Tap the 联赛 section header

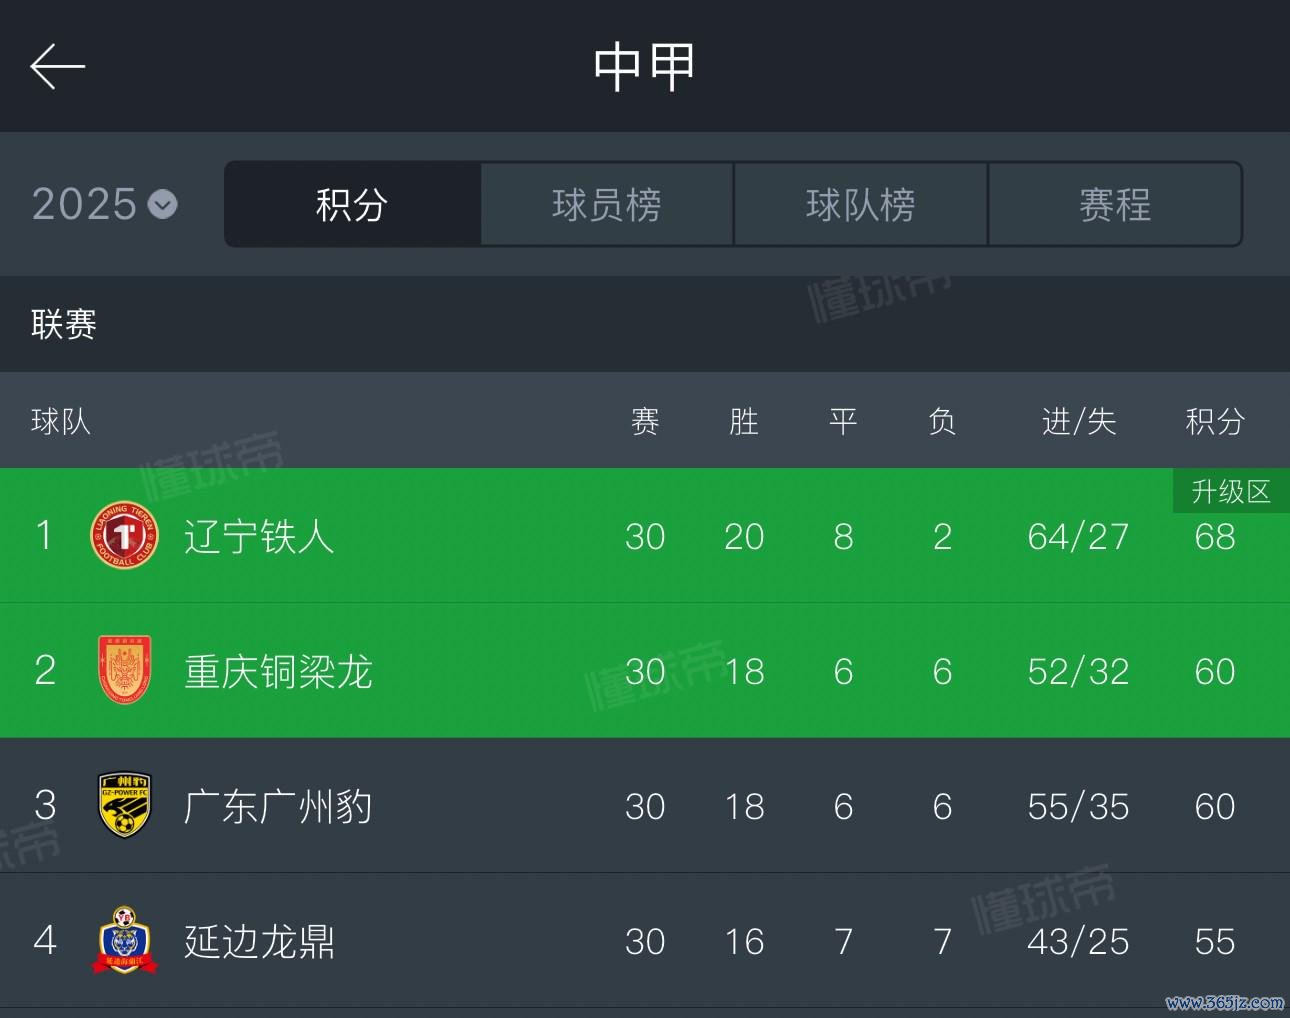[x=64, y=324]
